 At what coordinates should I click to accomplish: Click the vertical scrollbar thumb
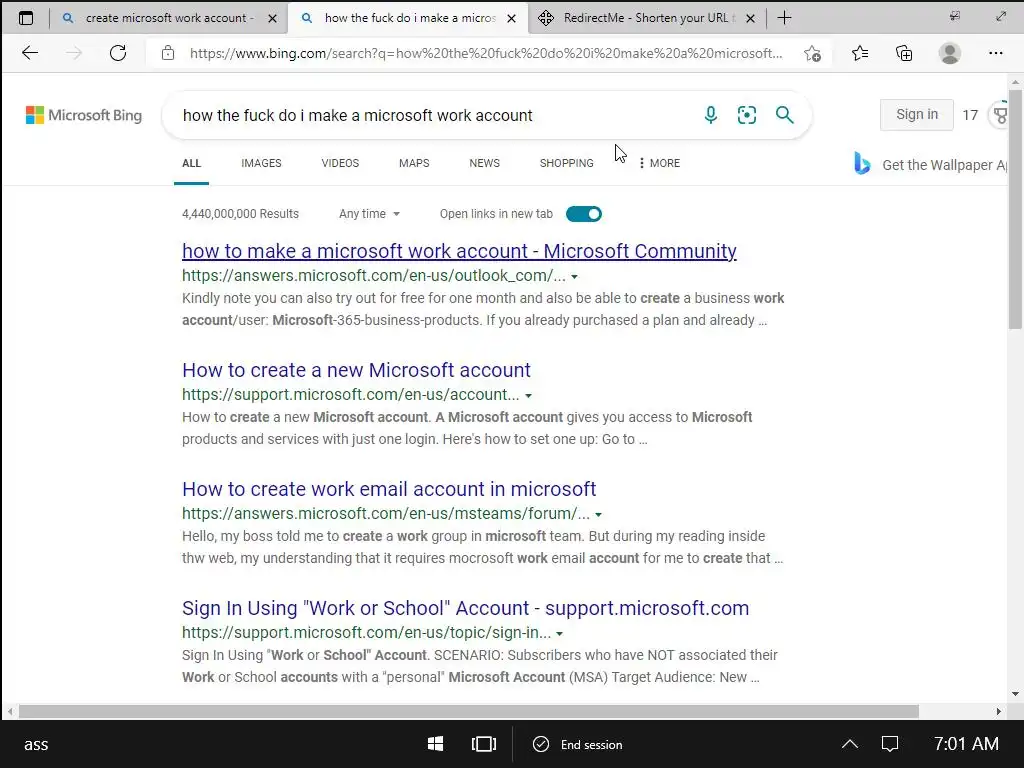[1016, 209]
